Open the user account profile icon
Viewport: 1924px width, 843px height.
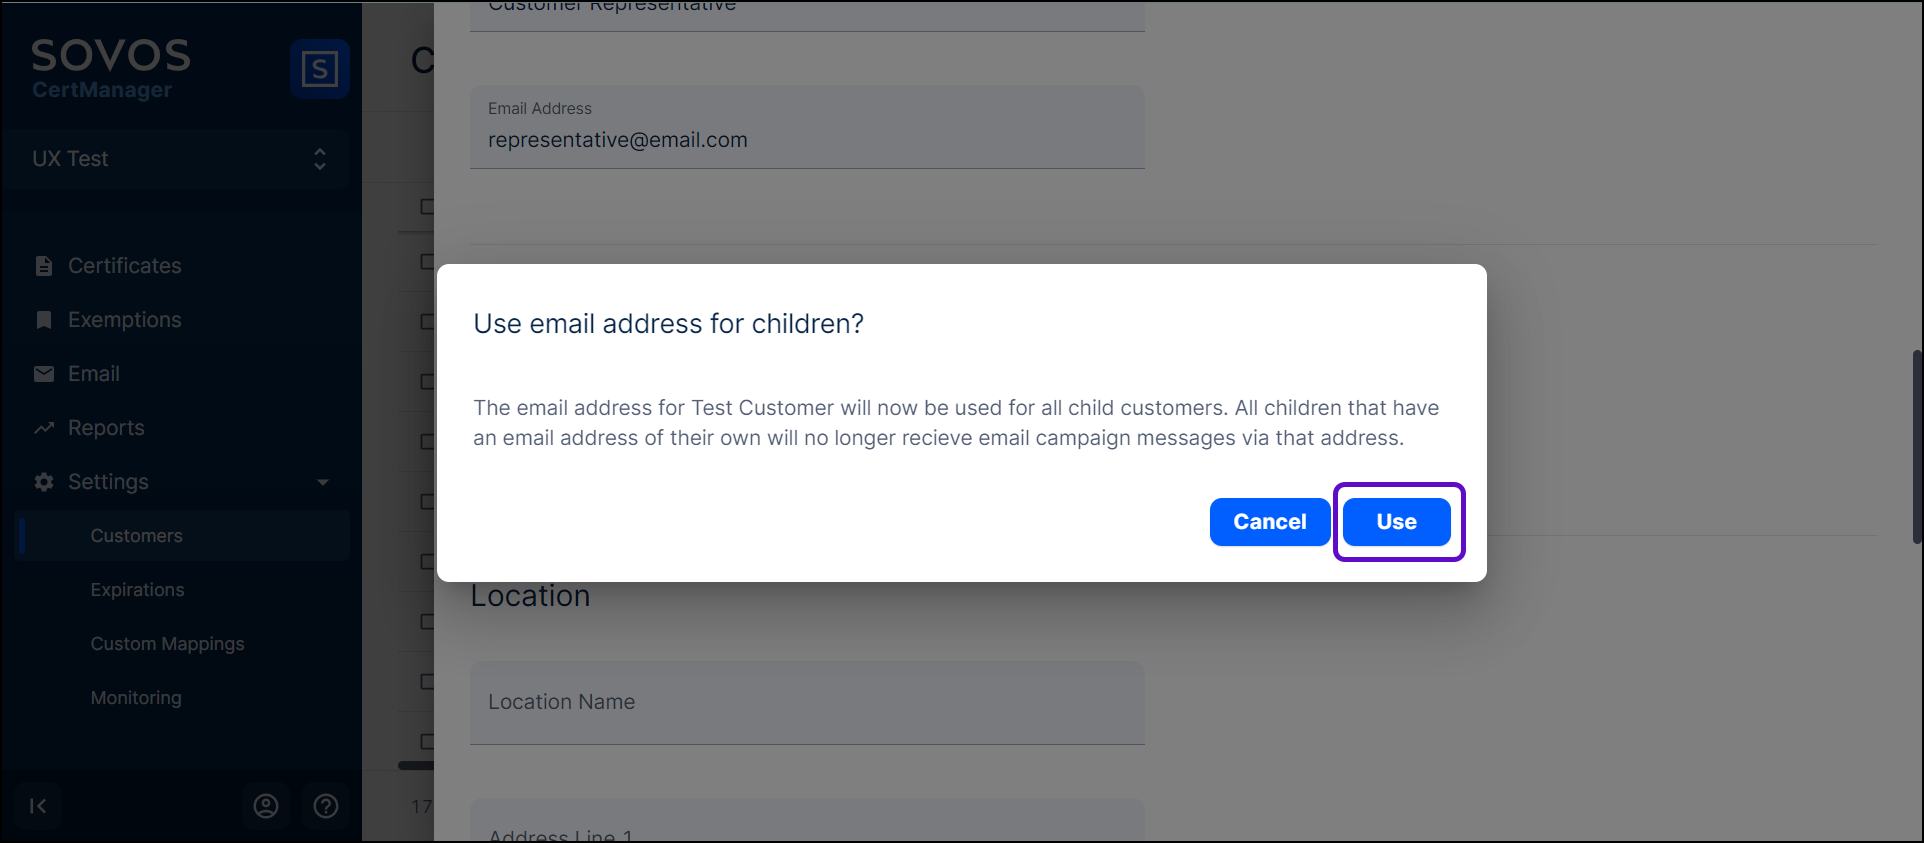[266, 806]
